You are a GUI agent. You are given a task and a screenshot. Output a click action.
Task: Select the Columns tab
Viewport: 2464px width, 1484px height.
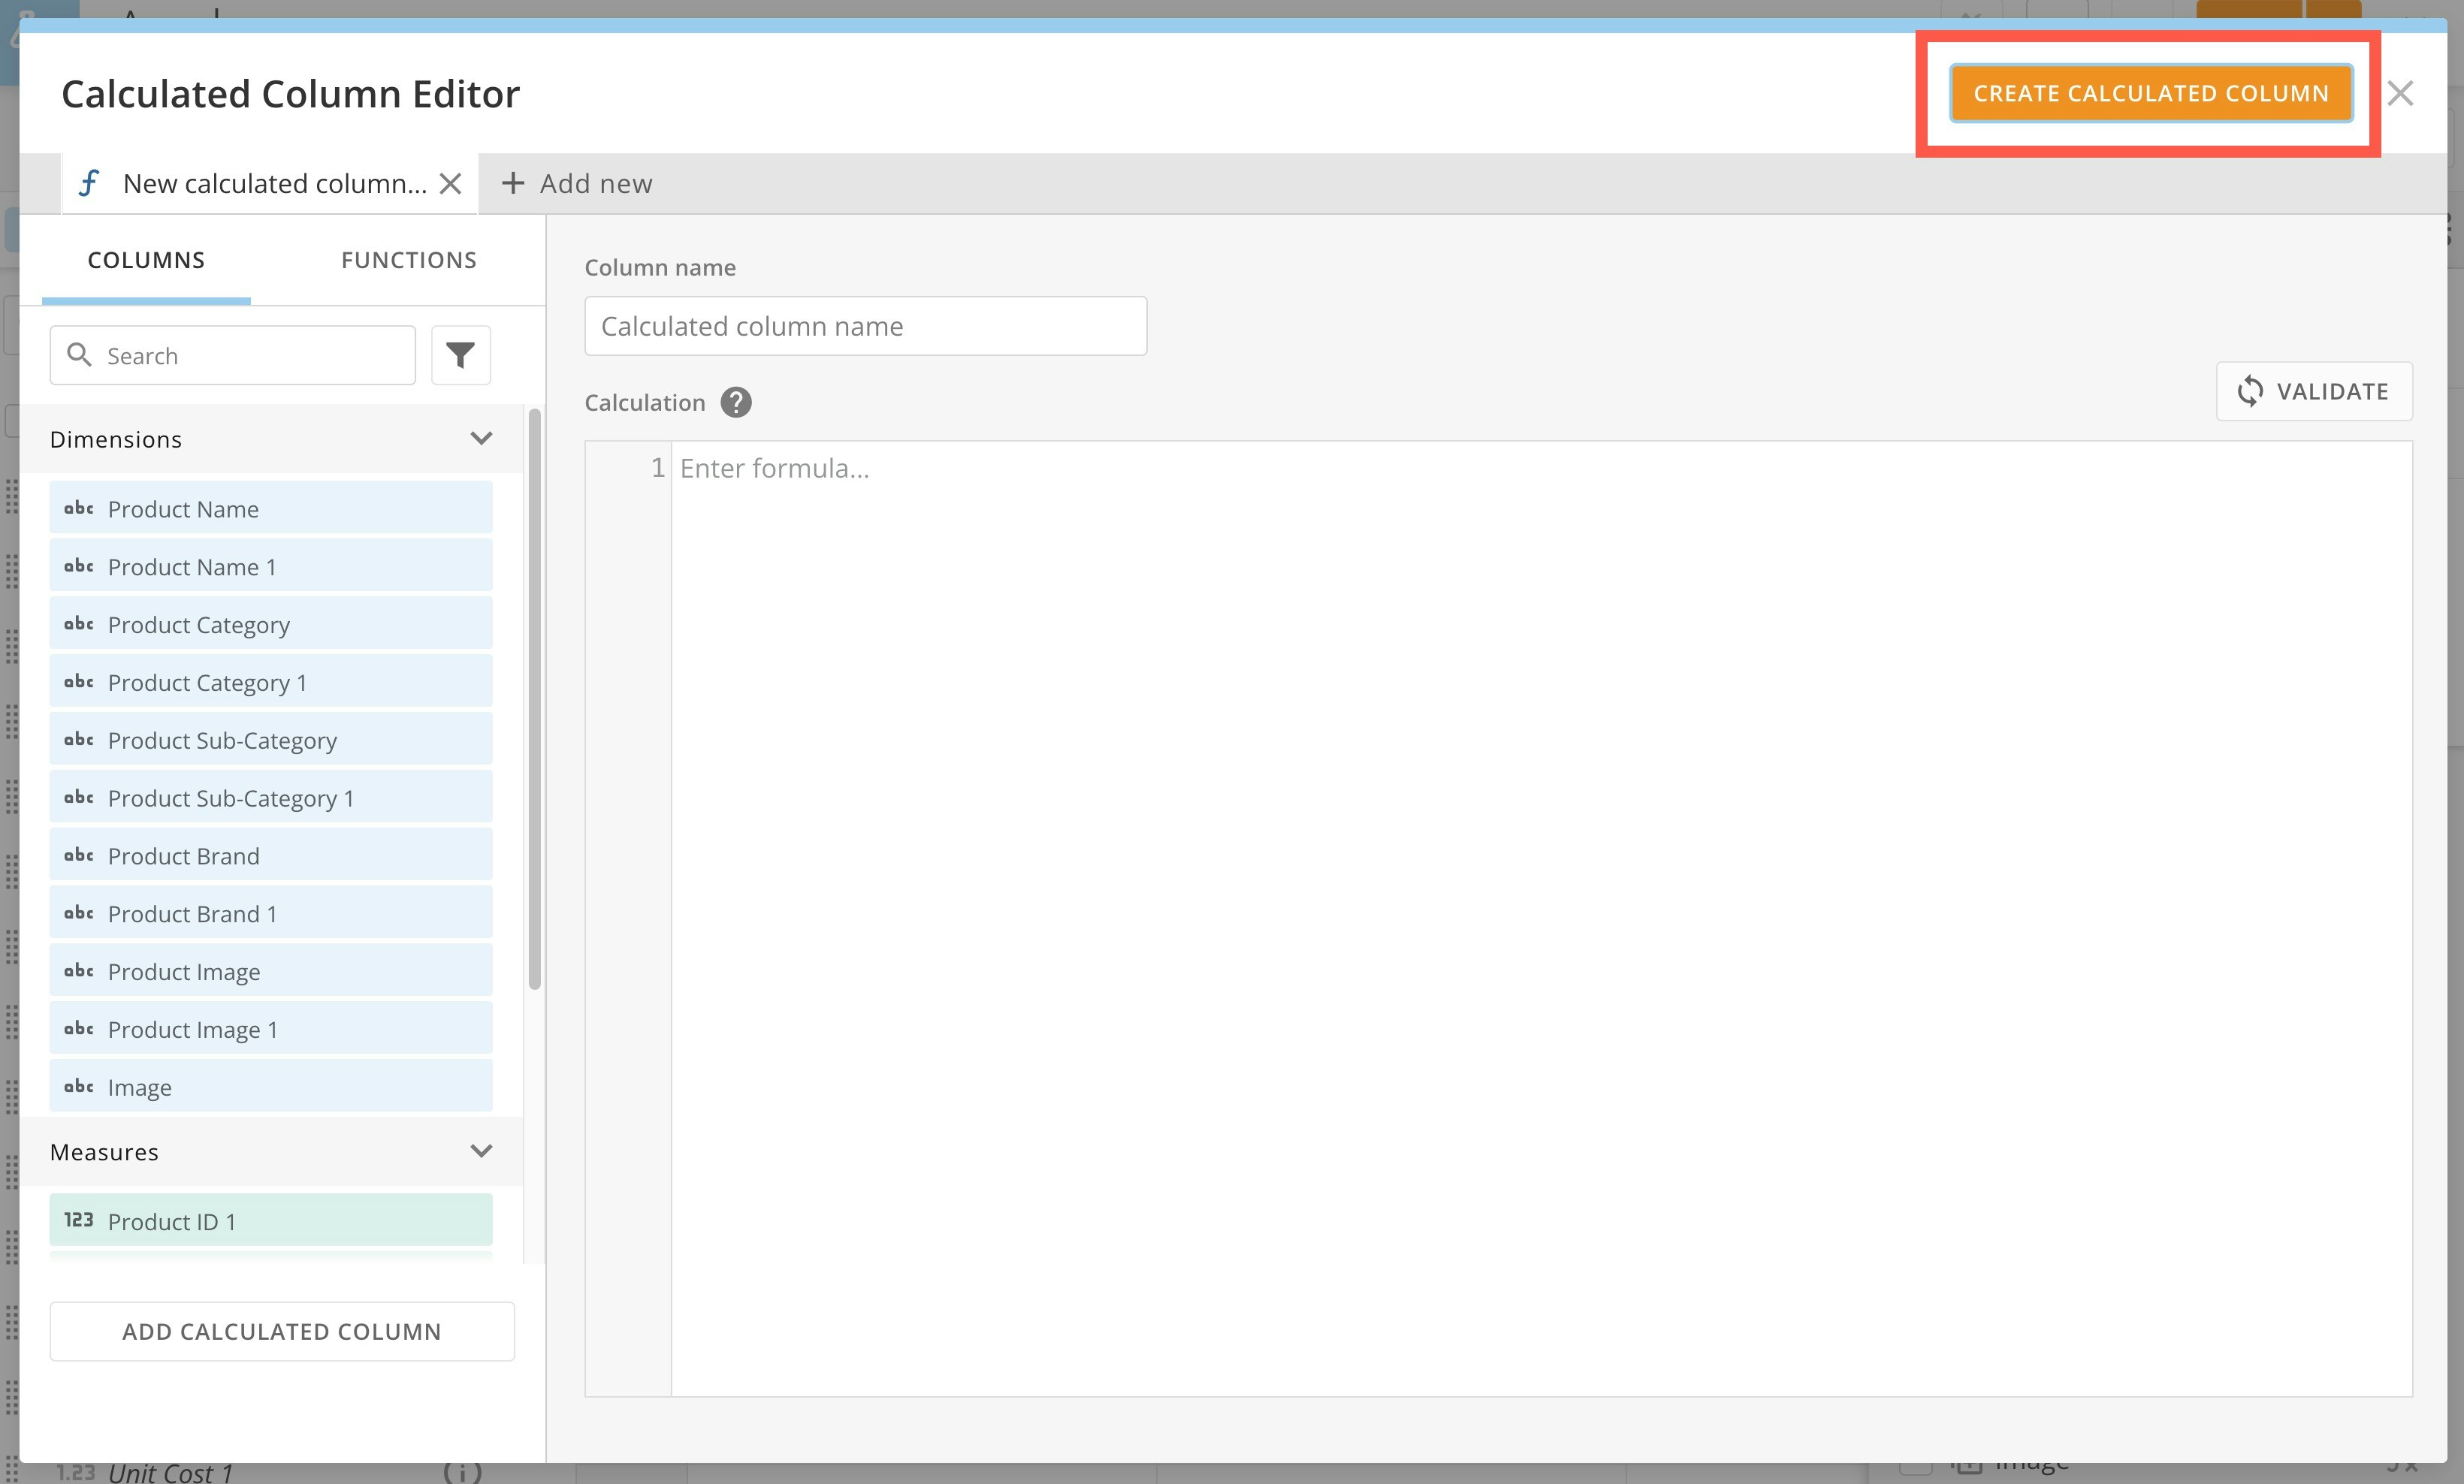(x=146, y=260)
